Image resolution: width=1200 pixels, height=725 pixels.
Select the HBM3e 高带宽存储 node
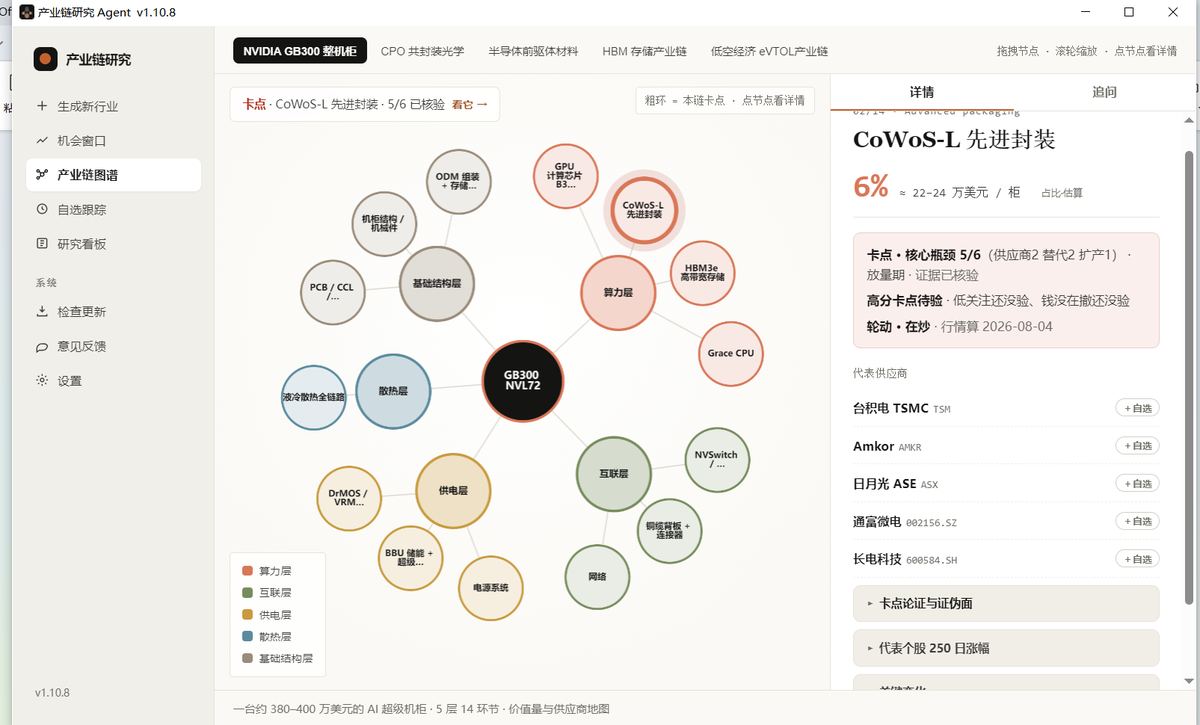(703, 274)
